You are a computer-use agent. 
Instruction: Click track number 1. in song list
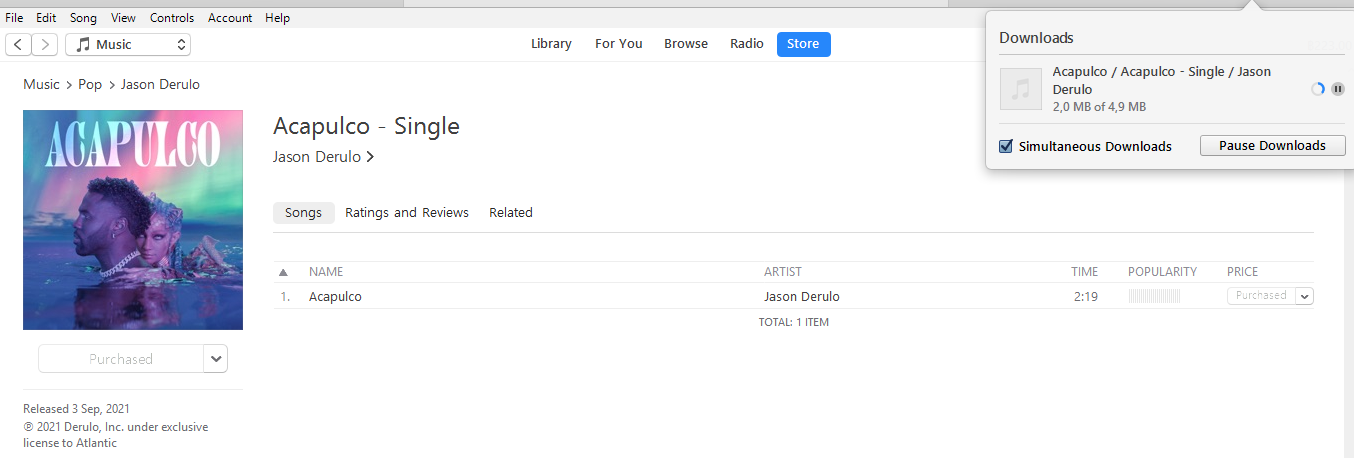(x=285, y=297)
